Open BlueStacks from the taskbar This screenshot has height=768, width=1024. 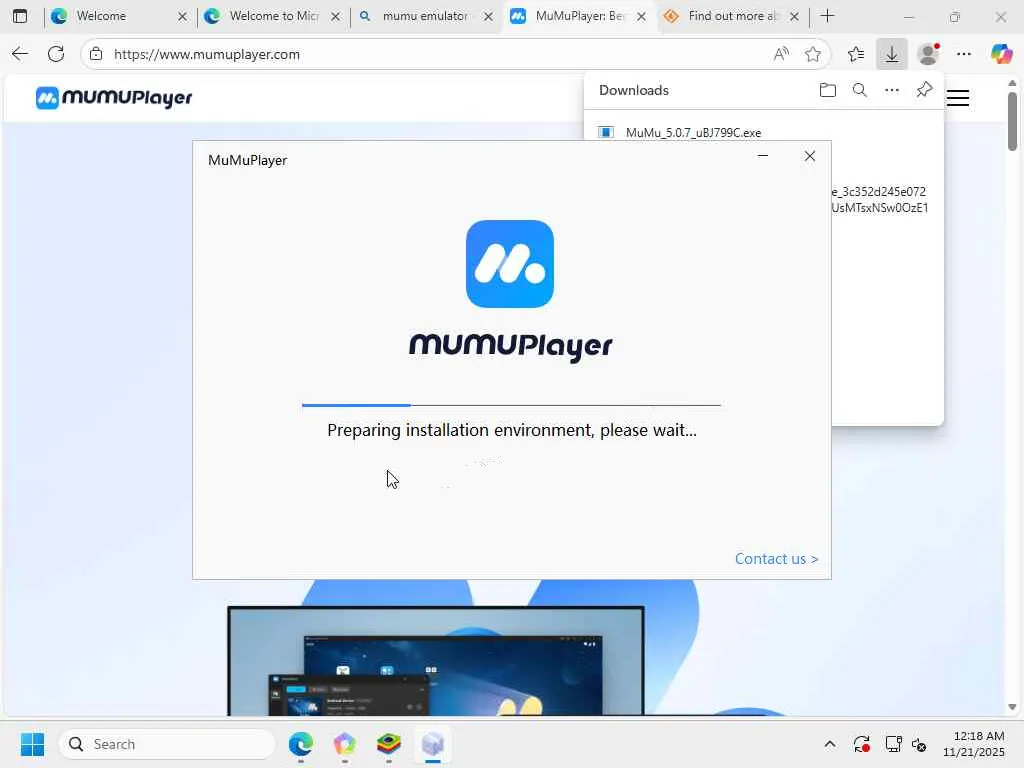(x=389, y=744)
